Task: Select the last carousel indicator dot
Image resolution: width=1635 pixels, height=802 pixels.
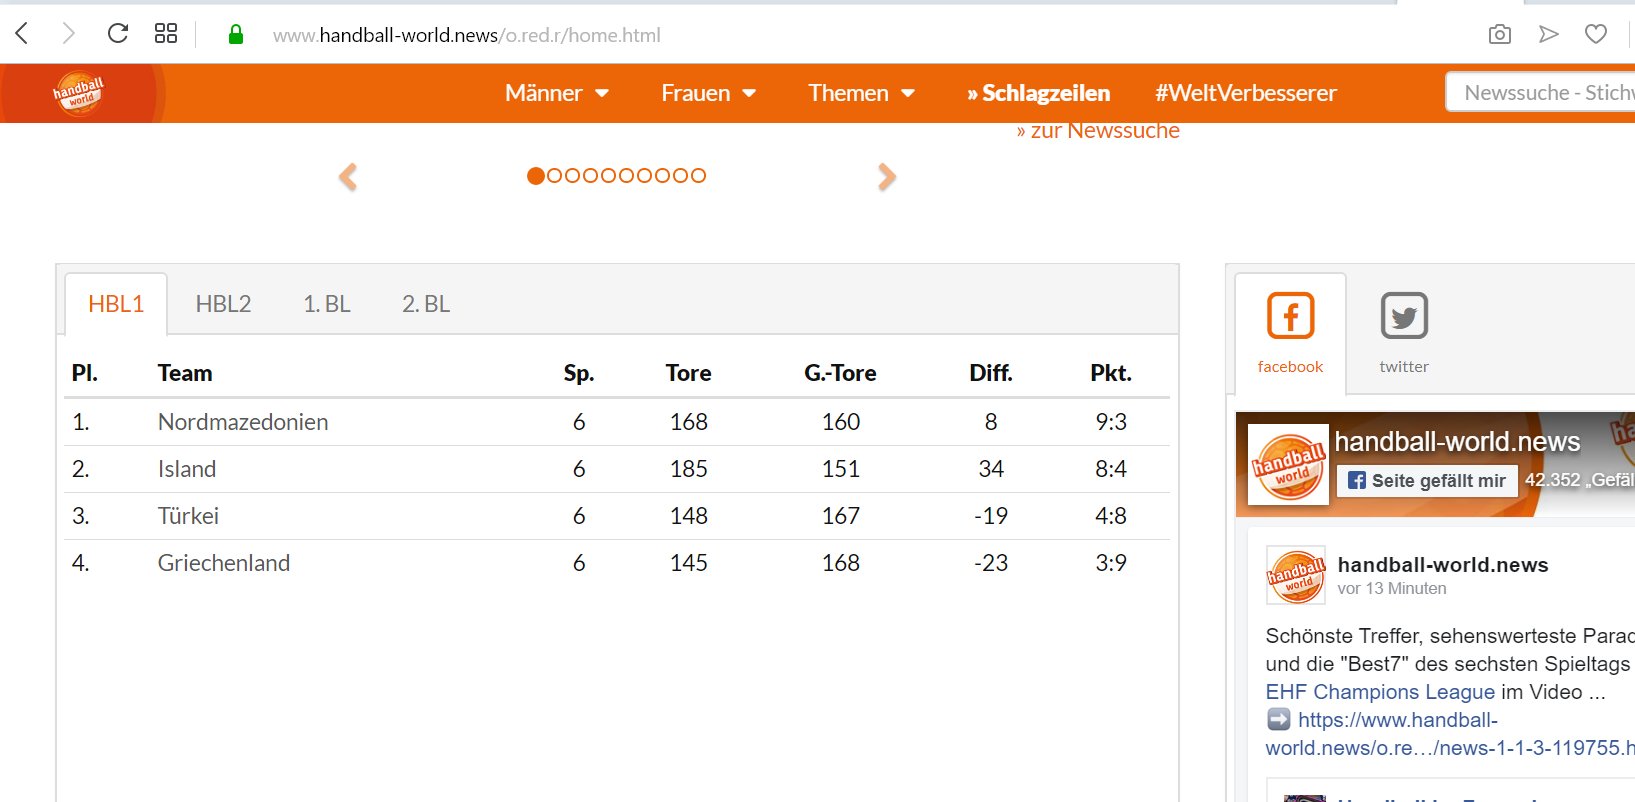Action: (x=698, y=176)
